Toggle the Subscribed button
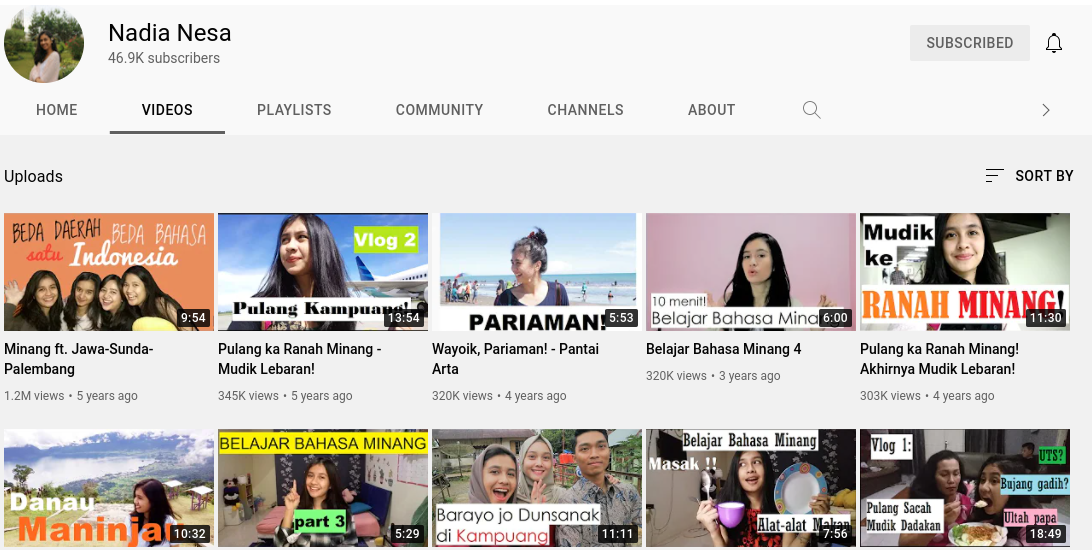Image resolution: width=1092 pixels, height=550 pixels. point(969,43)
